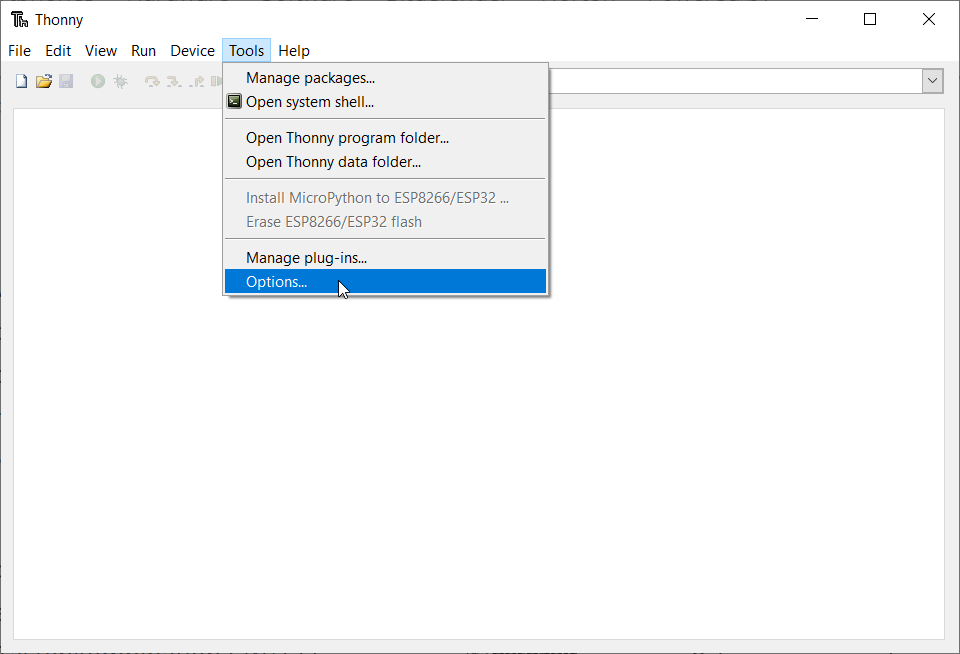This screenshot has height=654, width=960.
Task: Open the Device menu
Action: pos(192,51)
